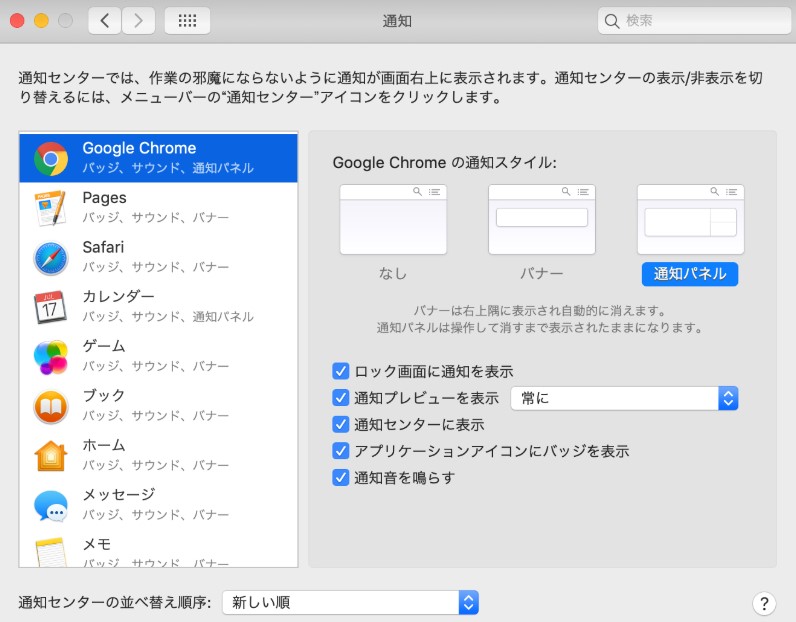Open the 常に preview dropdown

tap(624, 398)
